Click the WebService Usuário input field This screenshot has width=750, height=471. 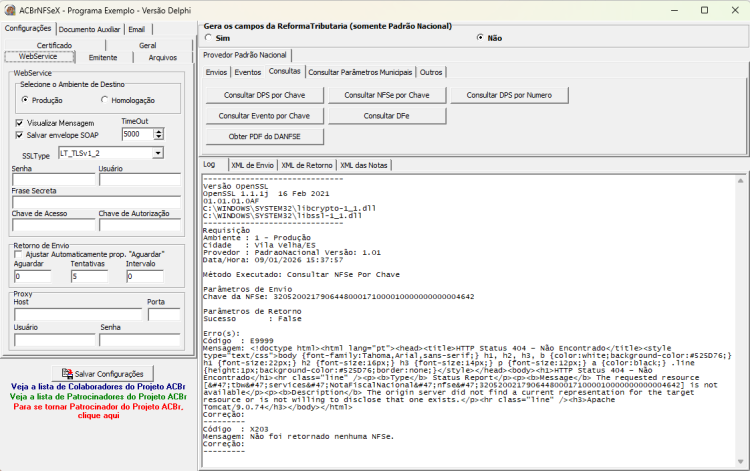[140, 179]
